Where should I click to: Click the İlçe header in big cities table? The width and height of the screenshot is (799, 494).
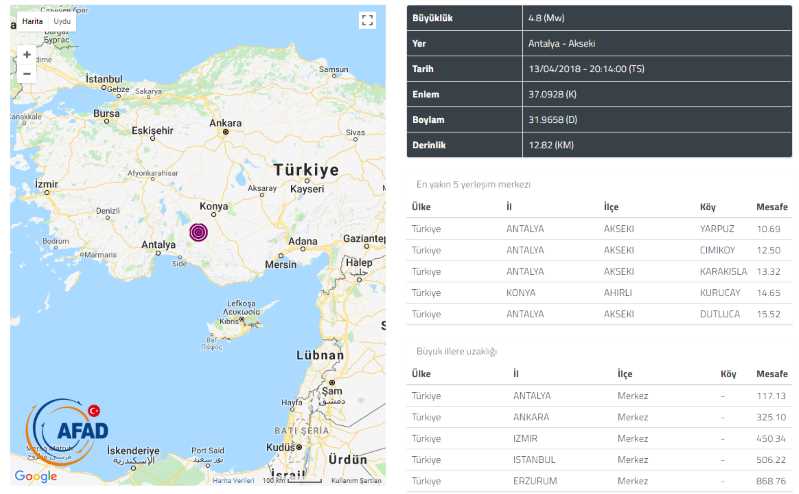pyautogui.click(x=625, y=373)
